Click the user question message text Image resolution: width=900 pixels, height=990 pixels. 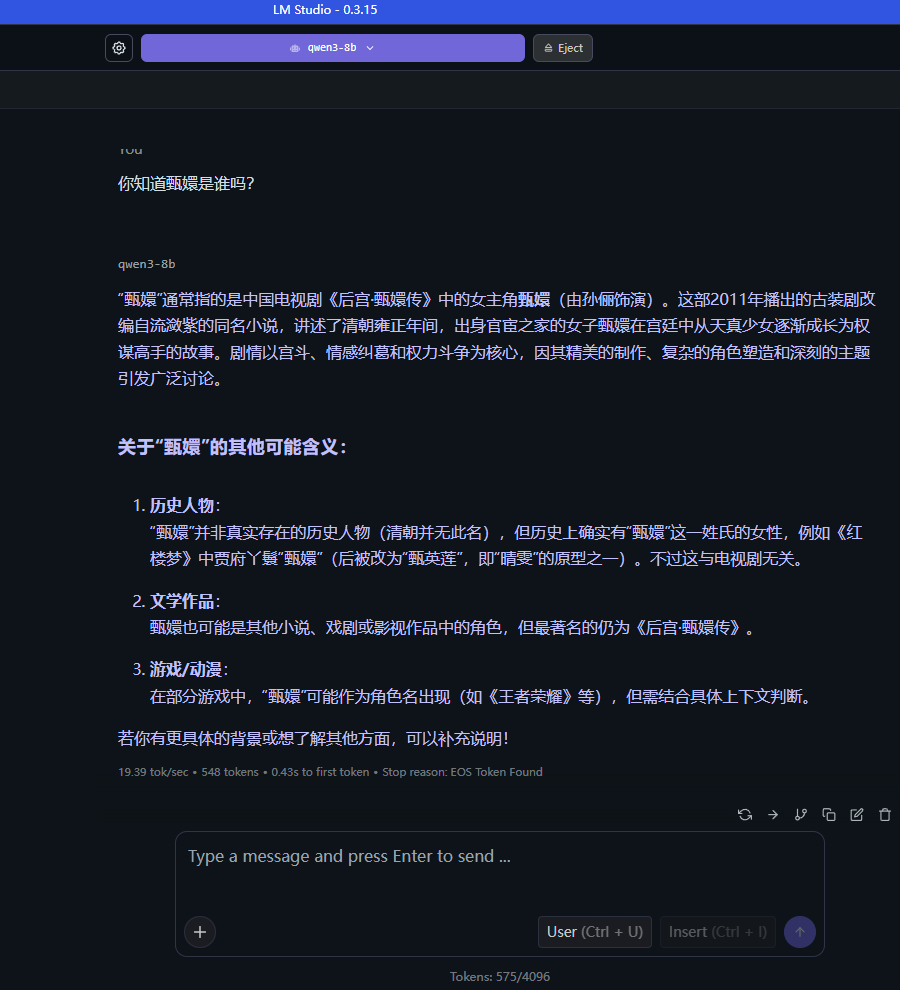(186, 184)
